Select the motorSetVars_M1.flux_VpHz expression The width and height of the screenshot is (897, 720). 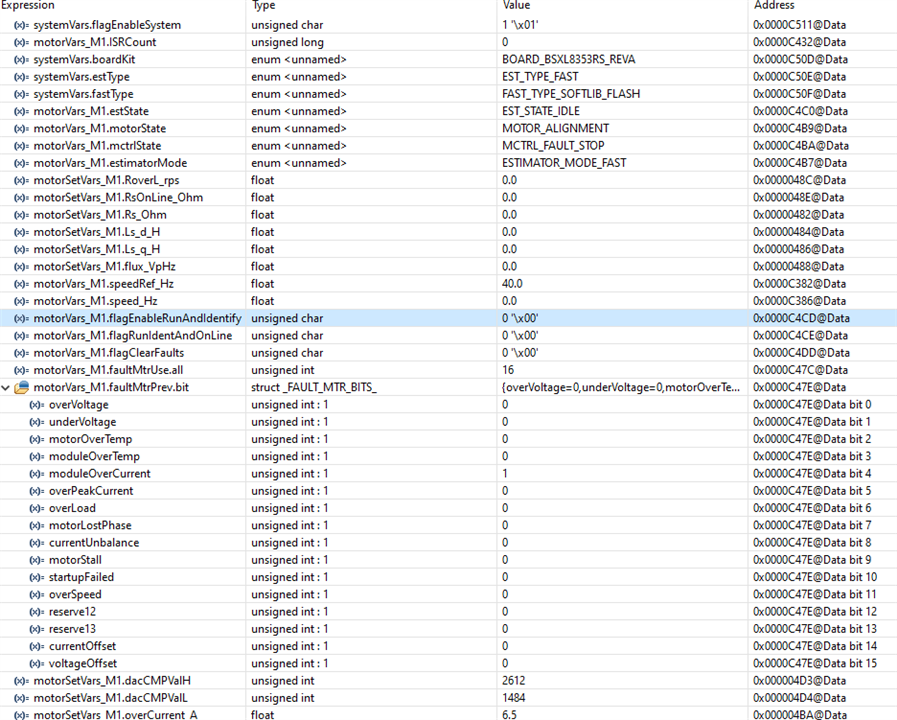point(105,266)
